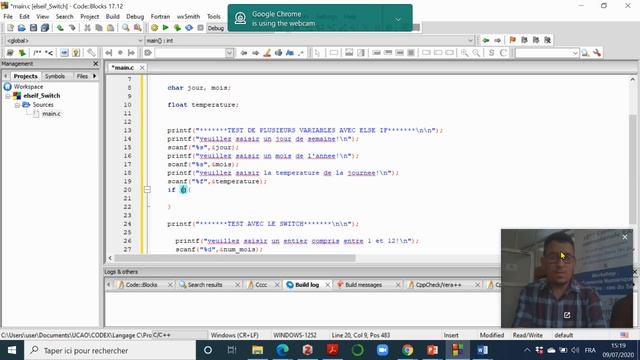Click the Rebuild icon

[x=189, y=28]
